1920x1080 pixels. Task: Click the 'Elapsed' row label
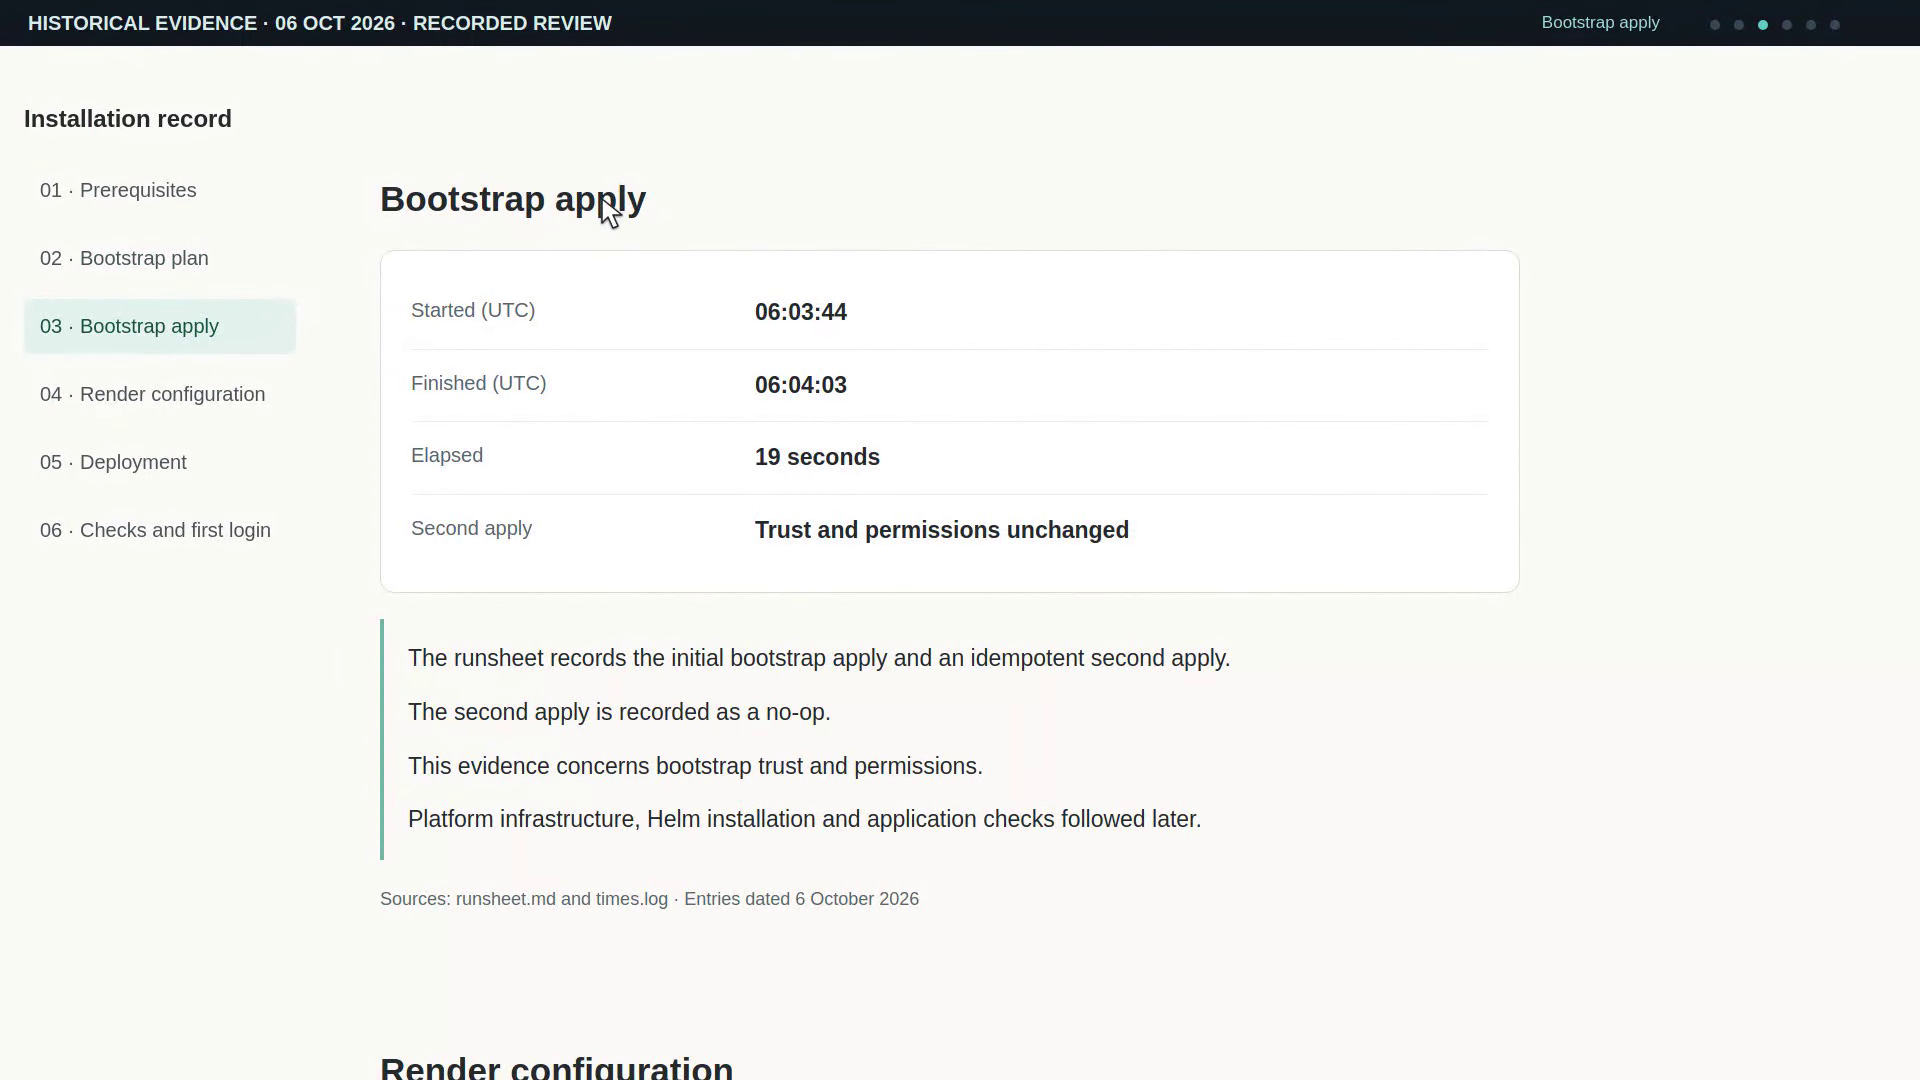pos(447,455)
